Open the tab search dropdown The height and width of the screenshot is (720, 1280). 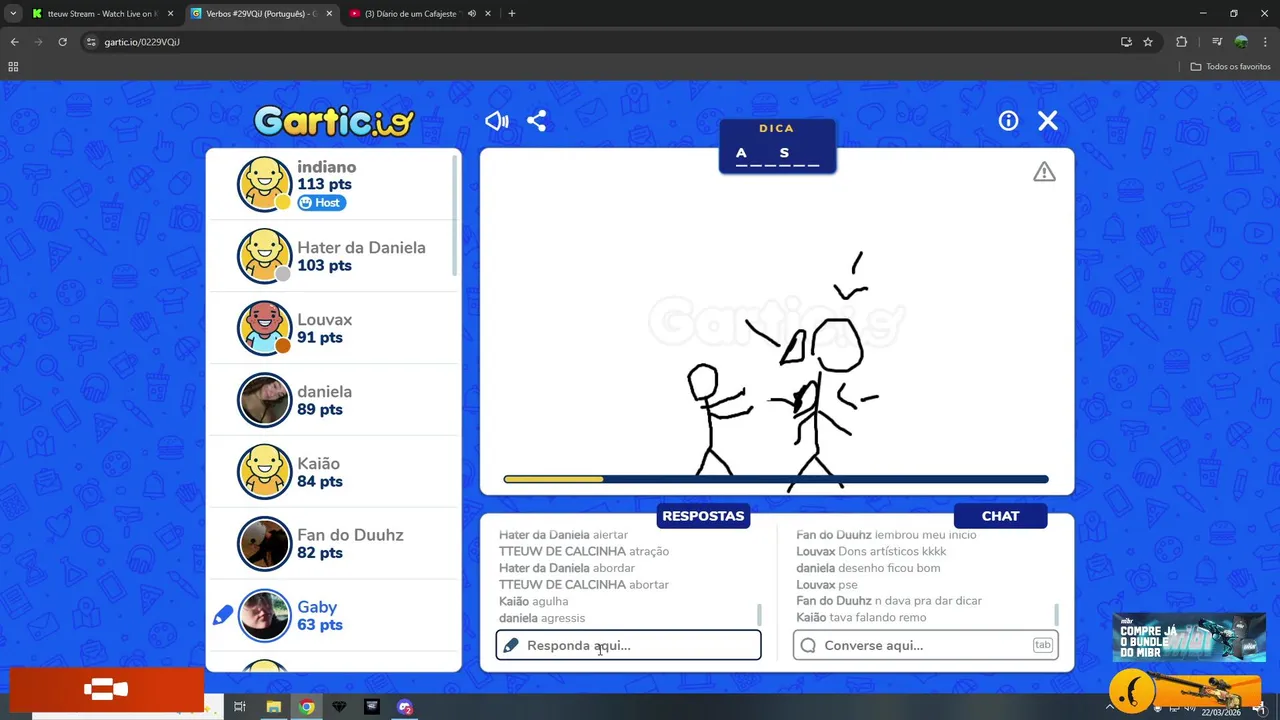(x=13, y=14)
